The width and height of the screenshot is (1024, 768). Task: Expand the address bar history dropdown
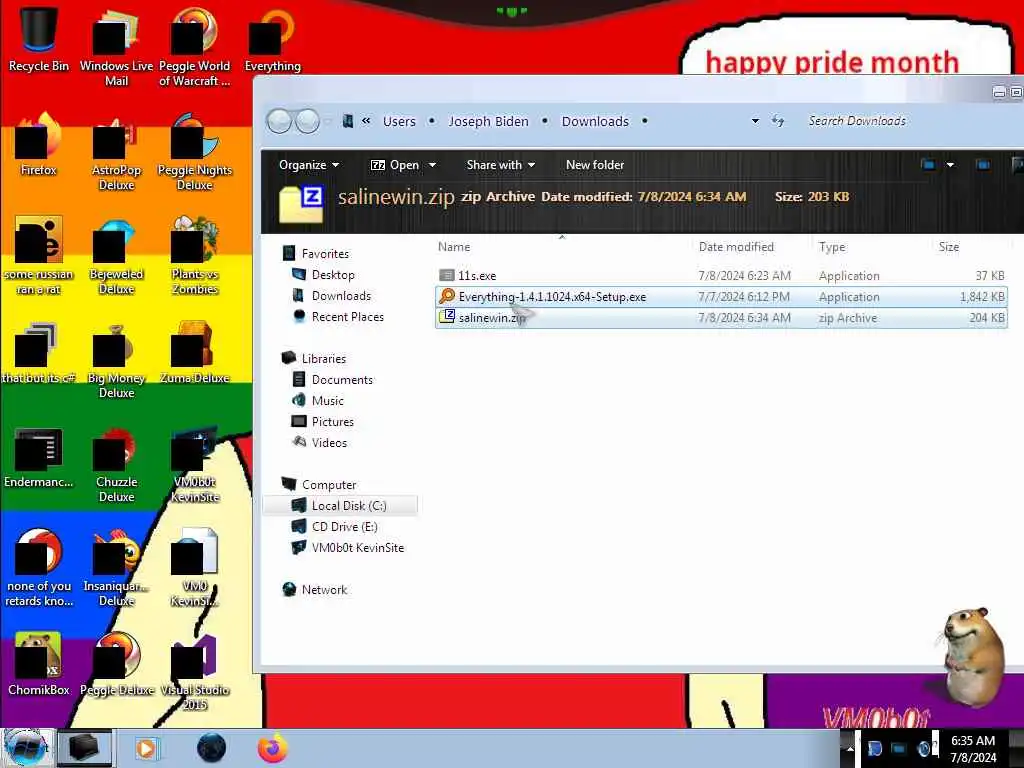(756, 121)
